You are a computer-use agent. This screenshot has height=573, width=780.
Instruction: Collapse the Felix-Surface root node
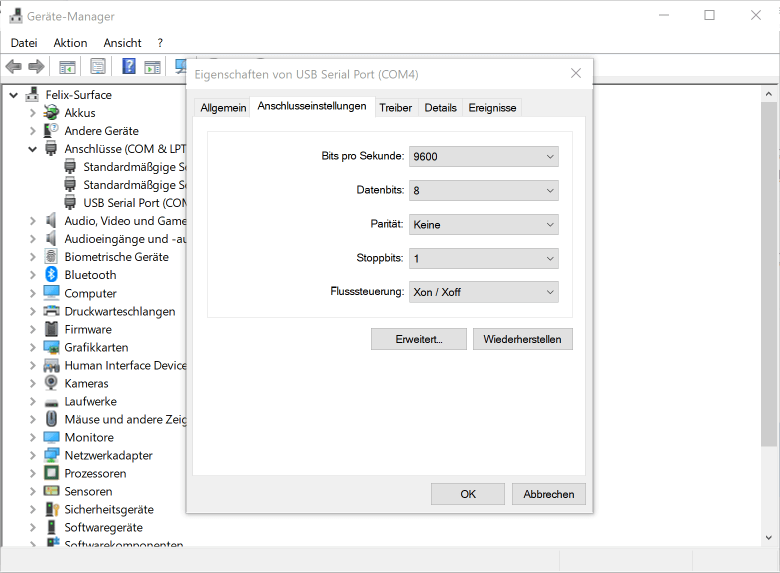point(14,95)
